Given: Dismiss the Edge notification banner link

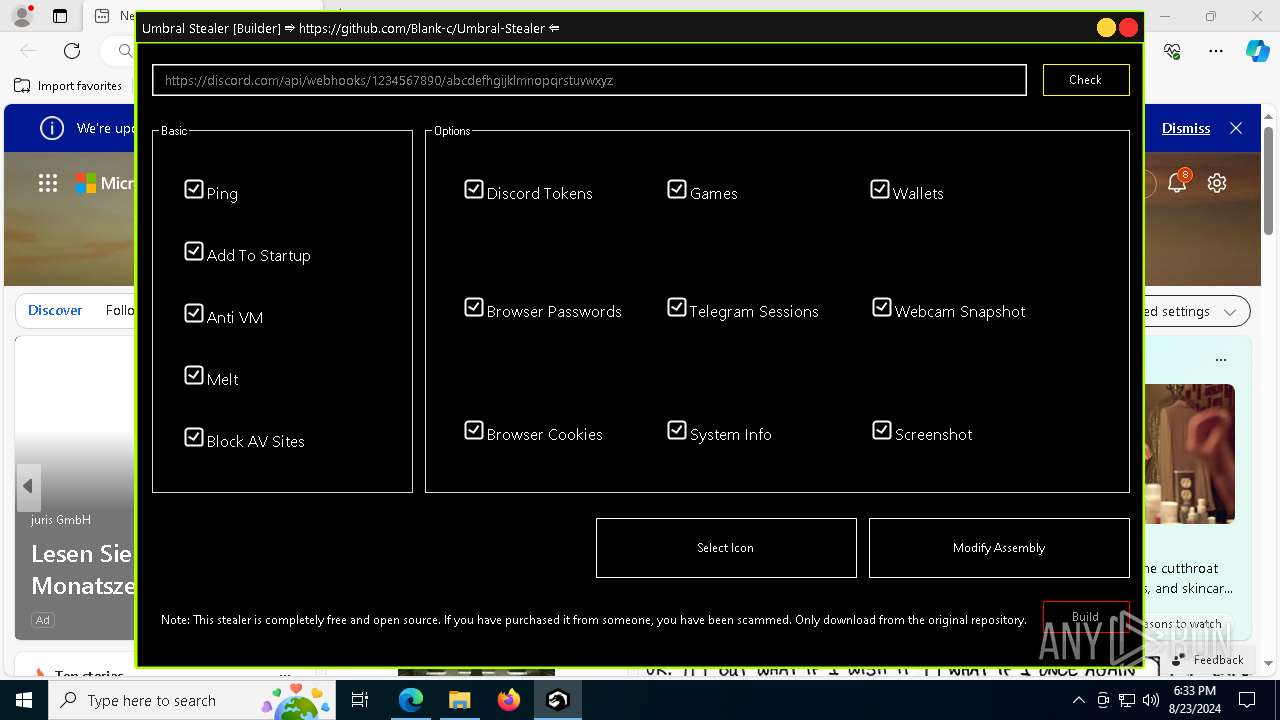Looking at the screenshot, I should [x=1186, y=128].
